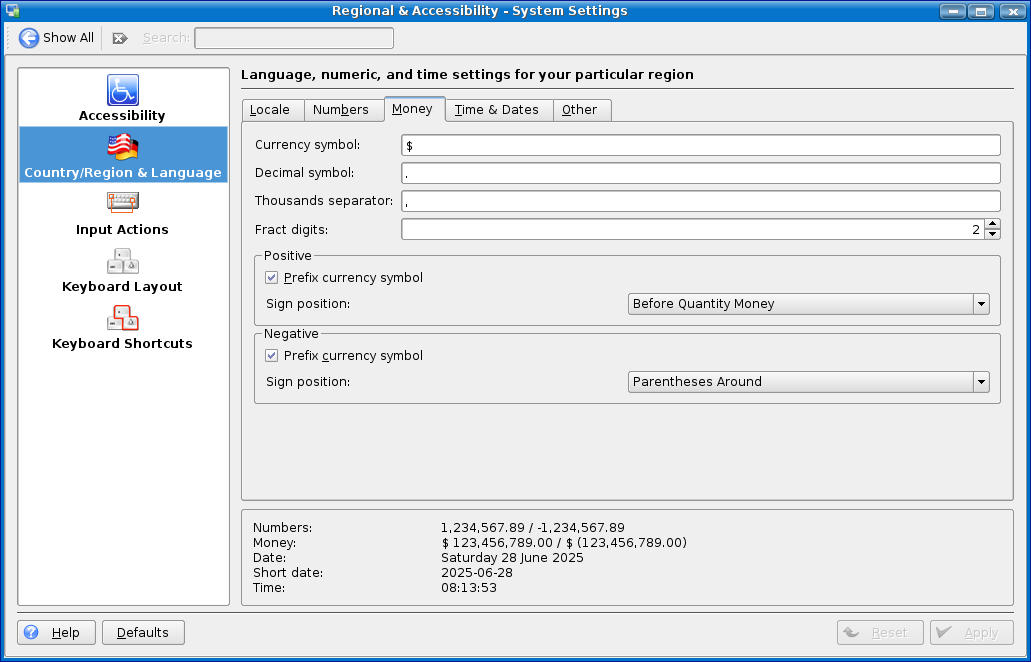
Task: Decrease Fract digits with down arrow
Action: coord(992,235)
